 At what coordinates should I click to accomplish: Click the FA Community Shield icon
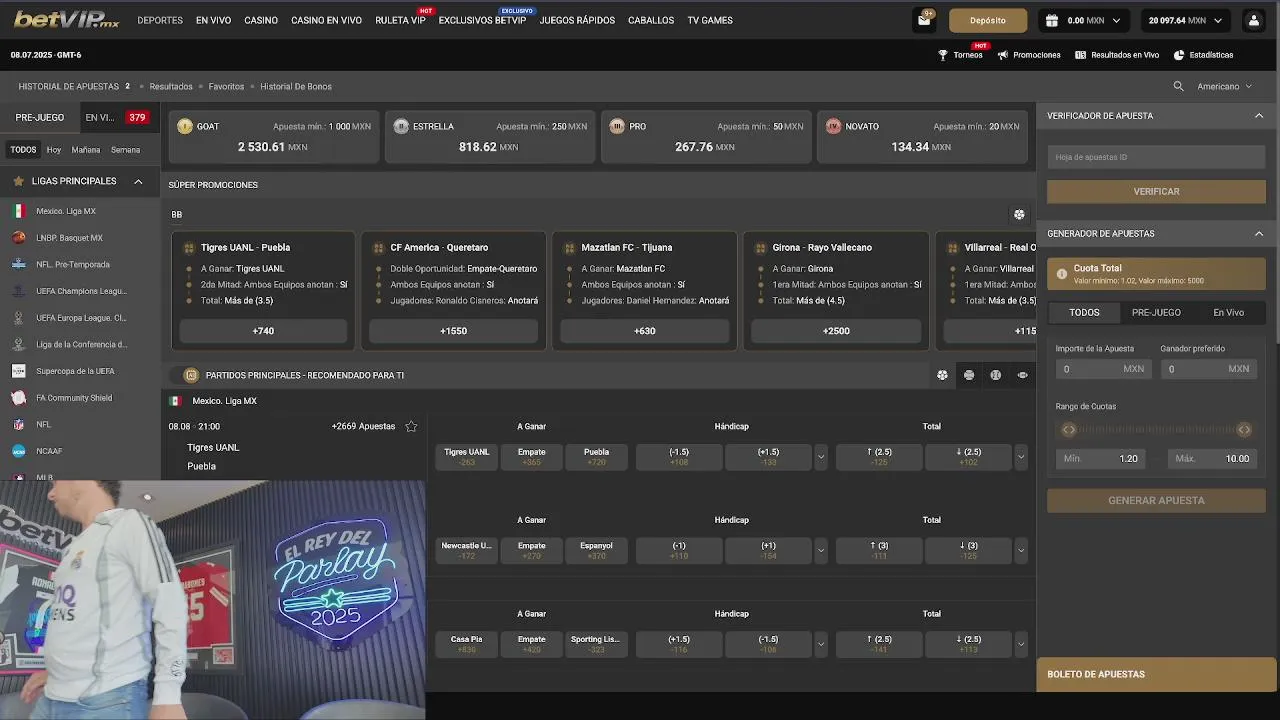click(x=18, y=398)
